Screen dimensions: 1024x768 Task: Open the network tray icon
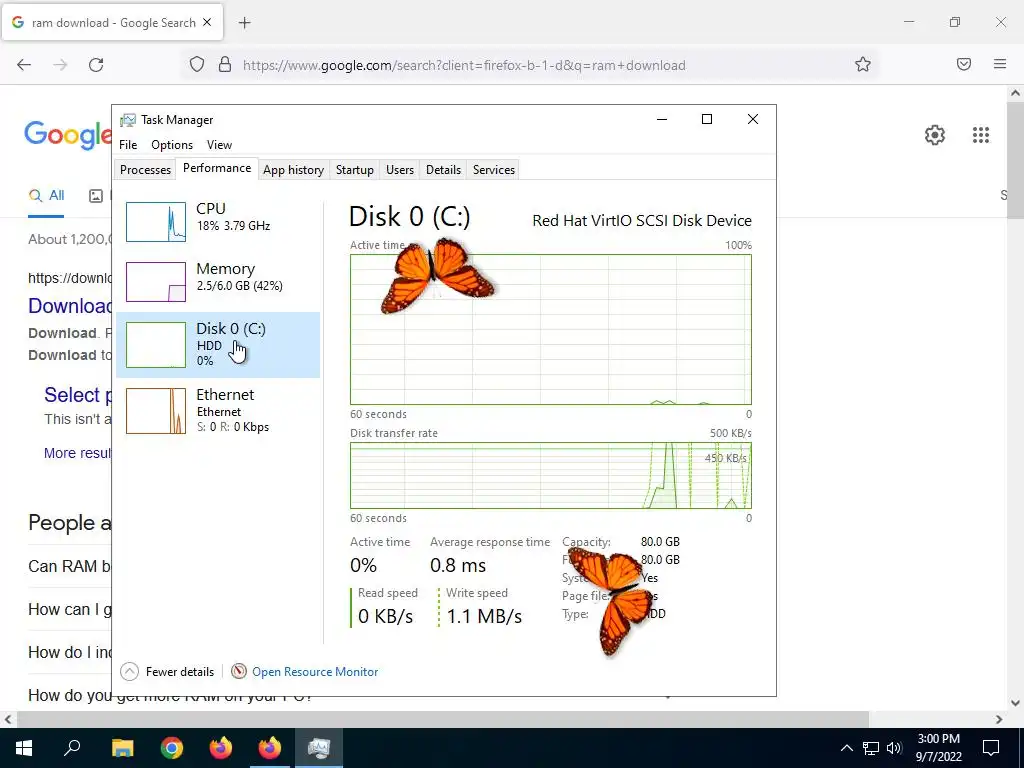(871, 748)
